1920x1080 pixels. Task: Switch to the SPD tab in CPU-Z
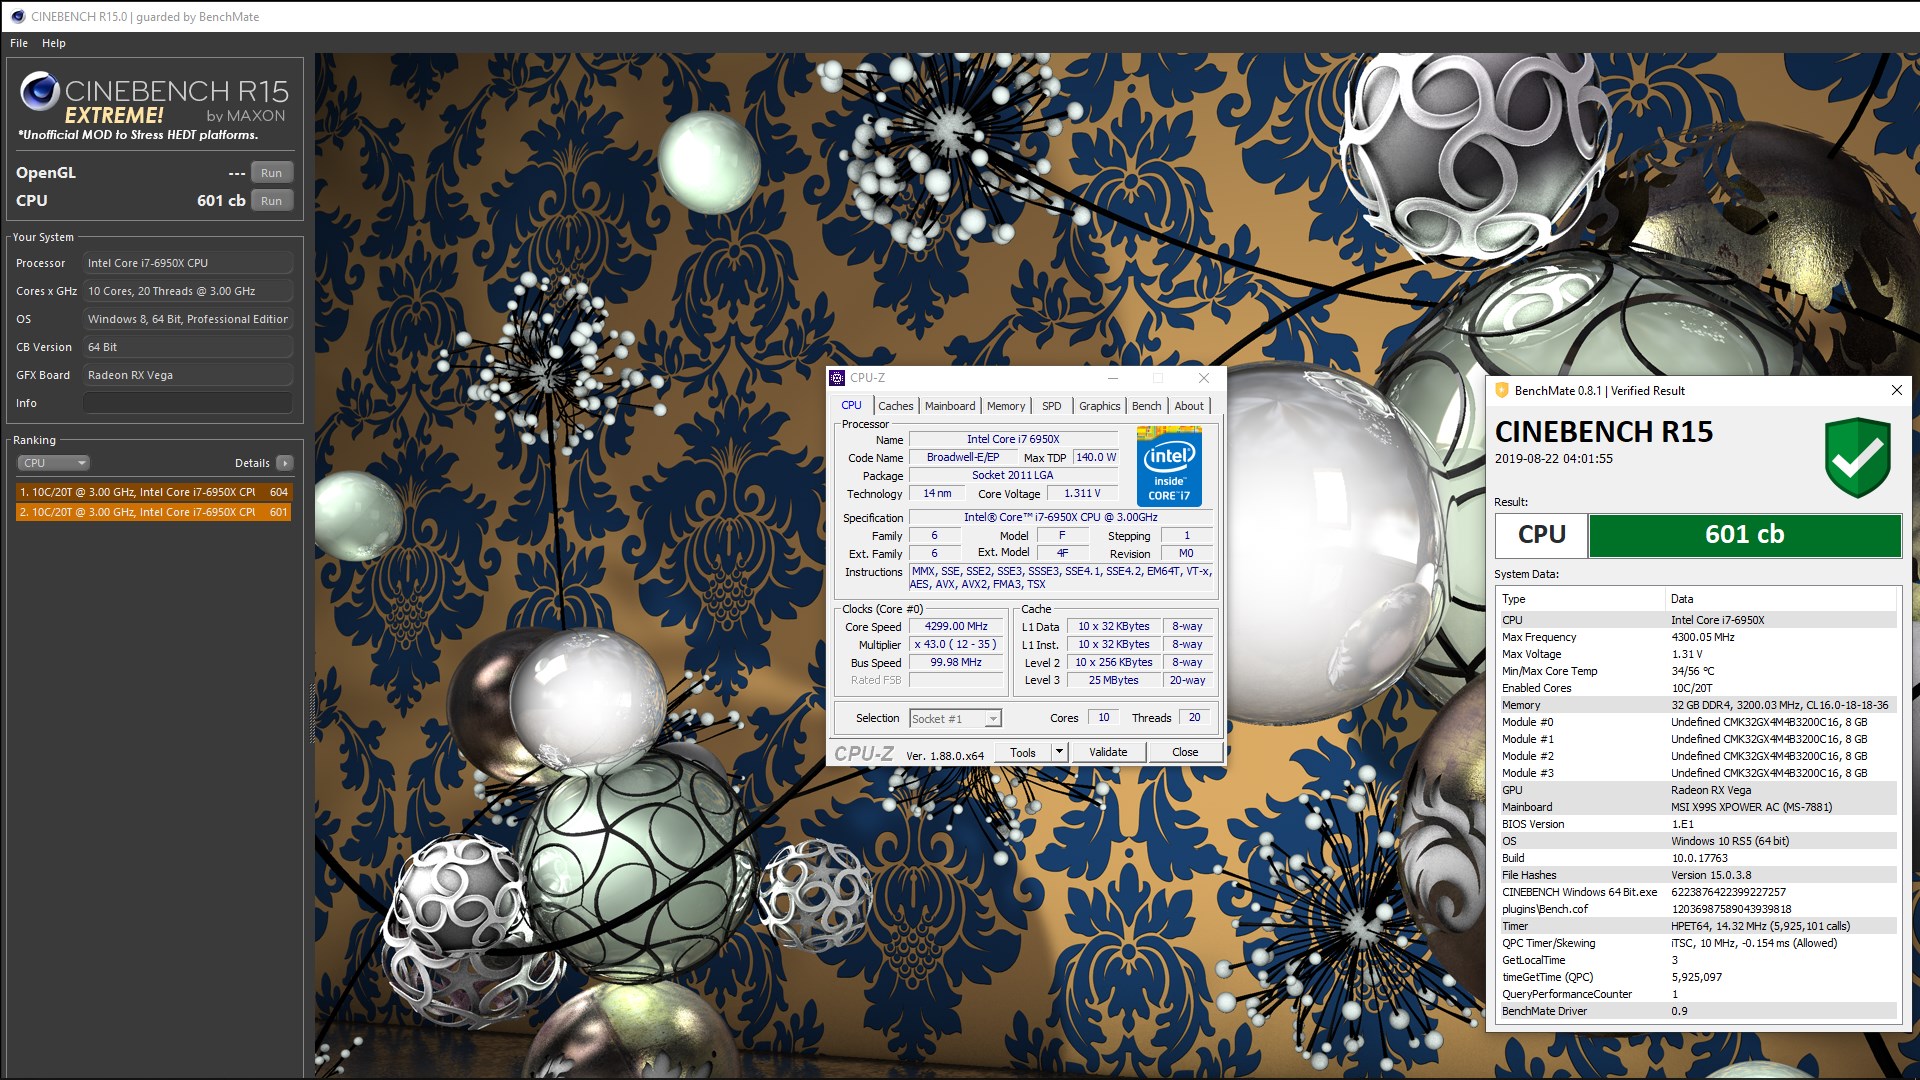pos(1052,406)
